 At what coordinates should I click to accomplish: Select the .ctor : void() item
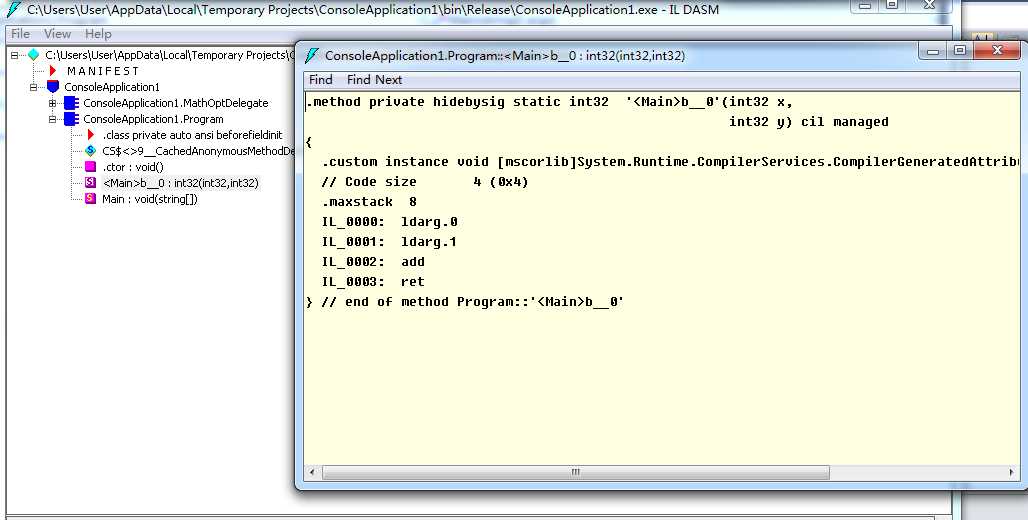tap(132, 167)
